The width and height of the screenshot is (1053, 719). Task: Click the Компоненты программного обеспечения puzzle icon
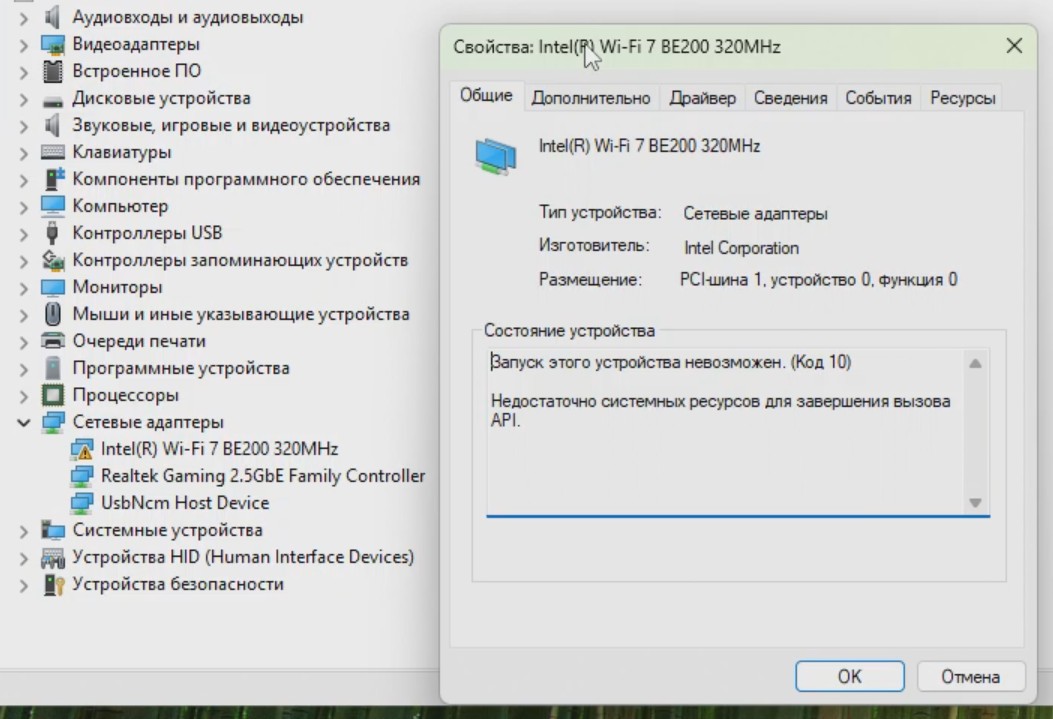coord(53,179)
